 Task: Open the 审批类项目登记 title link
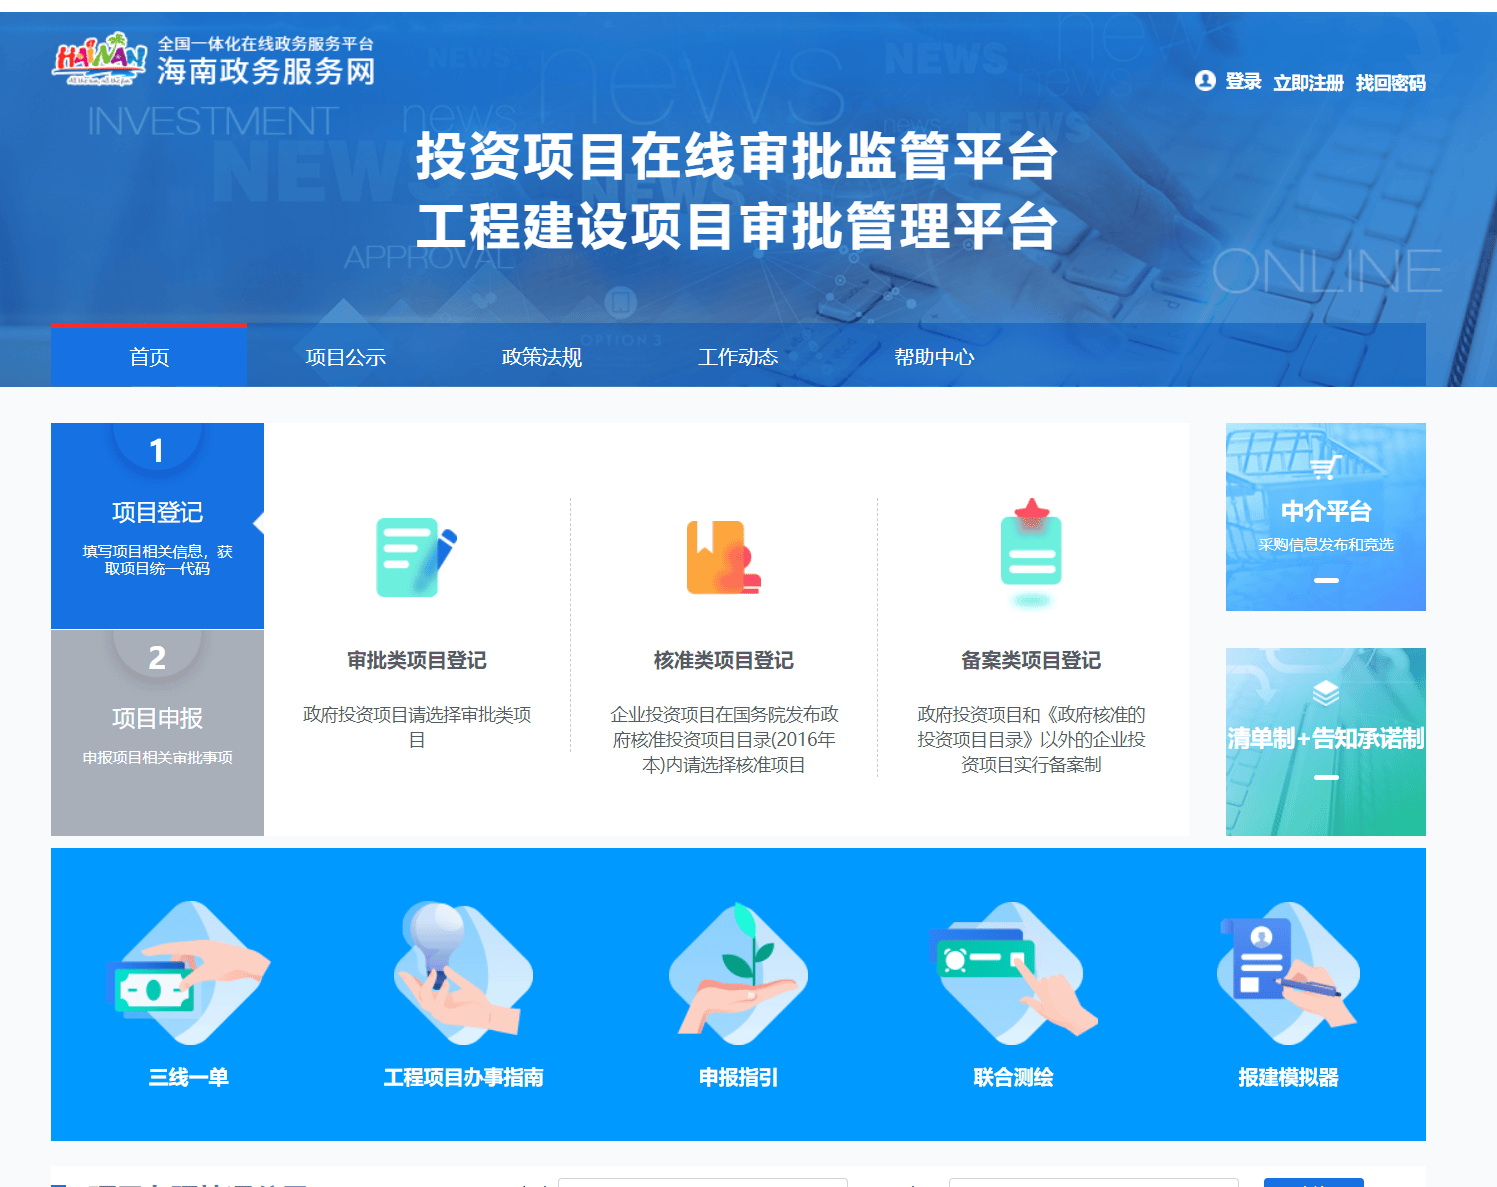click(x=416, y=660)
